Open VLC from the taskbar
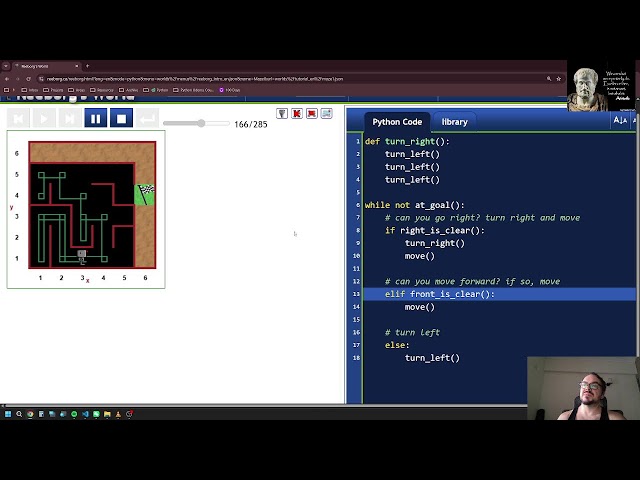 [118, 414]
